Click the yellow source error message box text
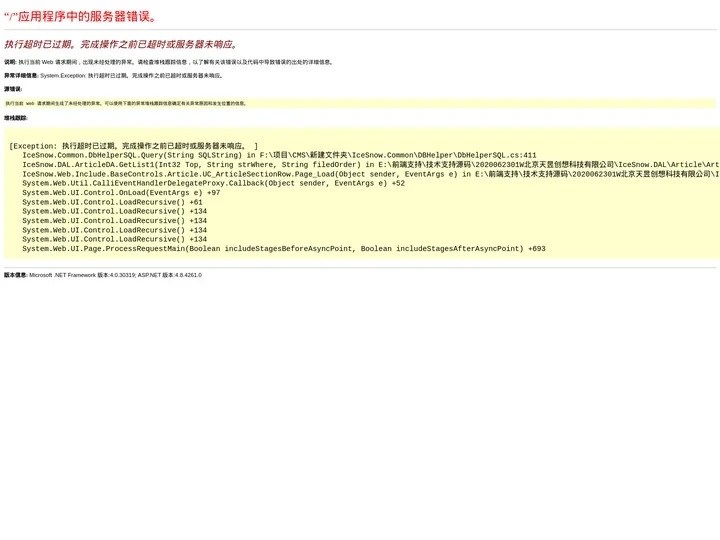This screenshot has width=720, height=540. 126,103
